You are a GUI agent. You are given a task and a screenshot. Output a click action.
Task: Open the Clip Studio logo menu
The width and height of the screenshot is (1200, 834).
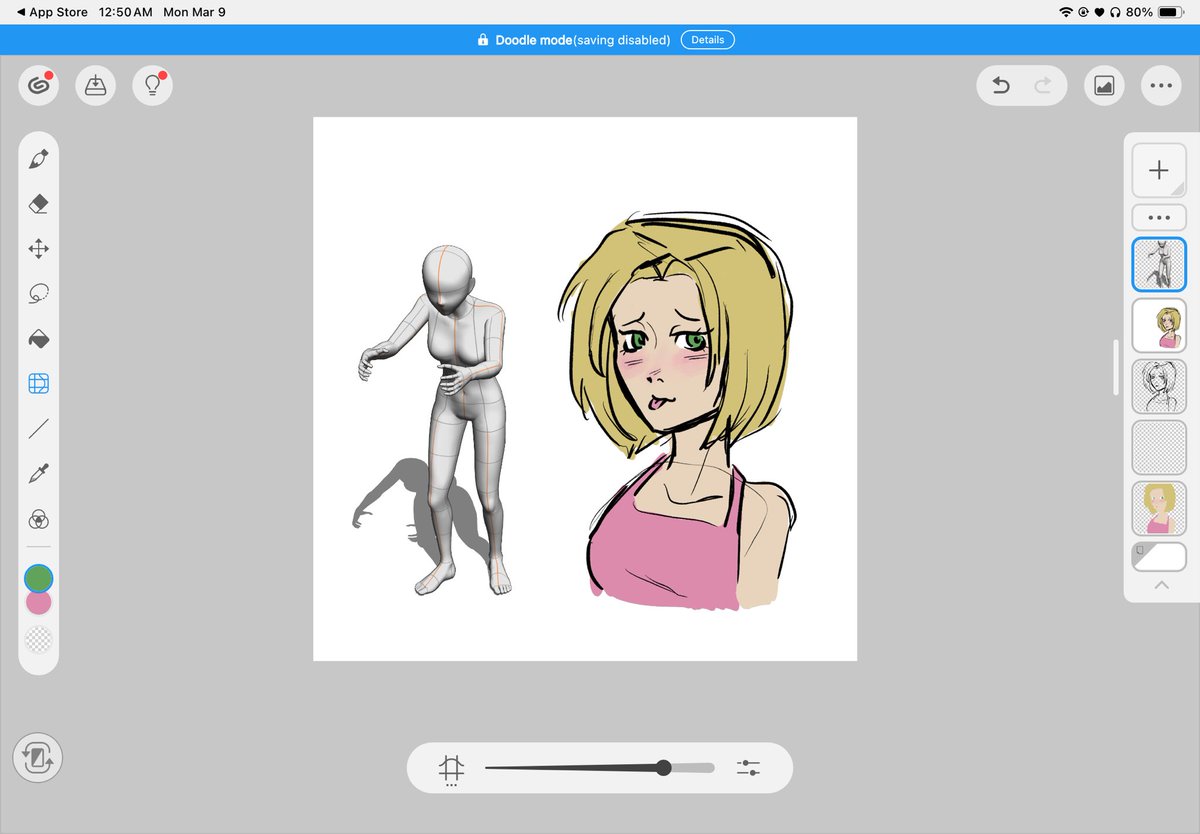[38, 86]
